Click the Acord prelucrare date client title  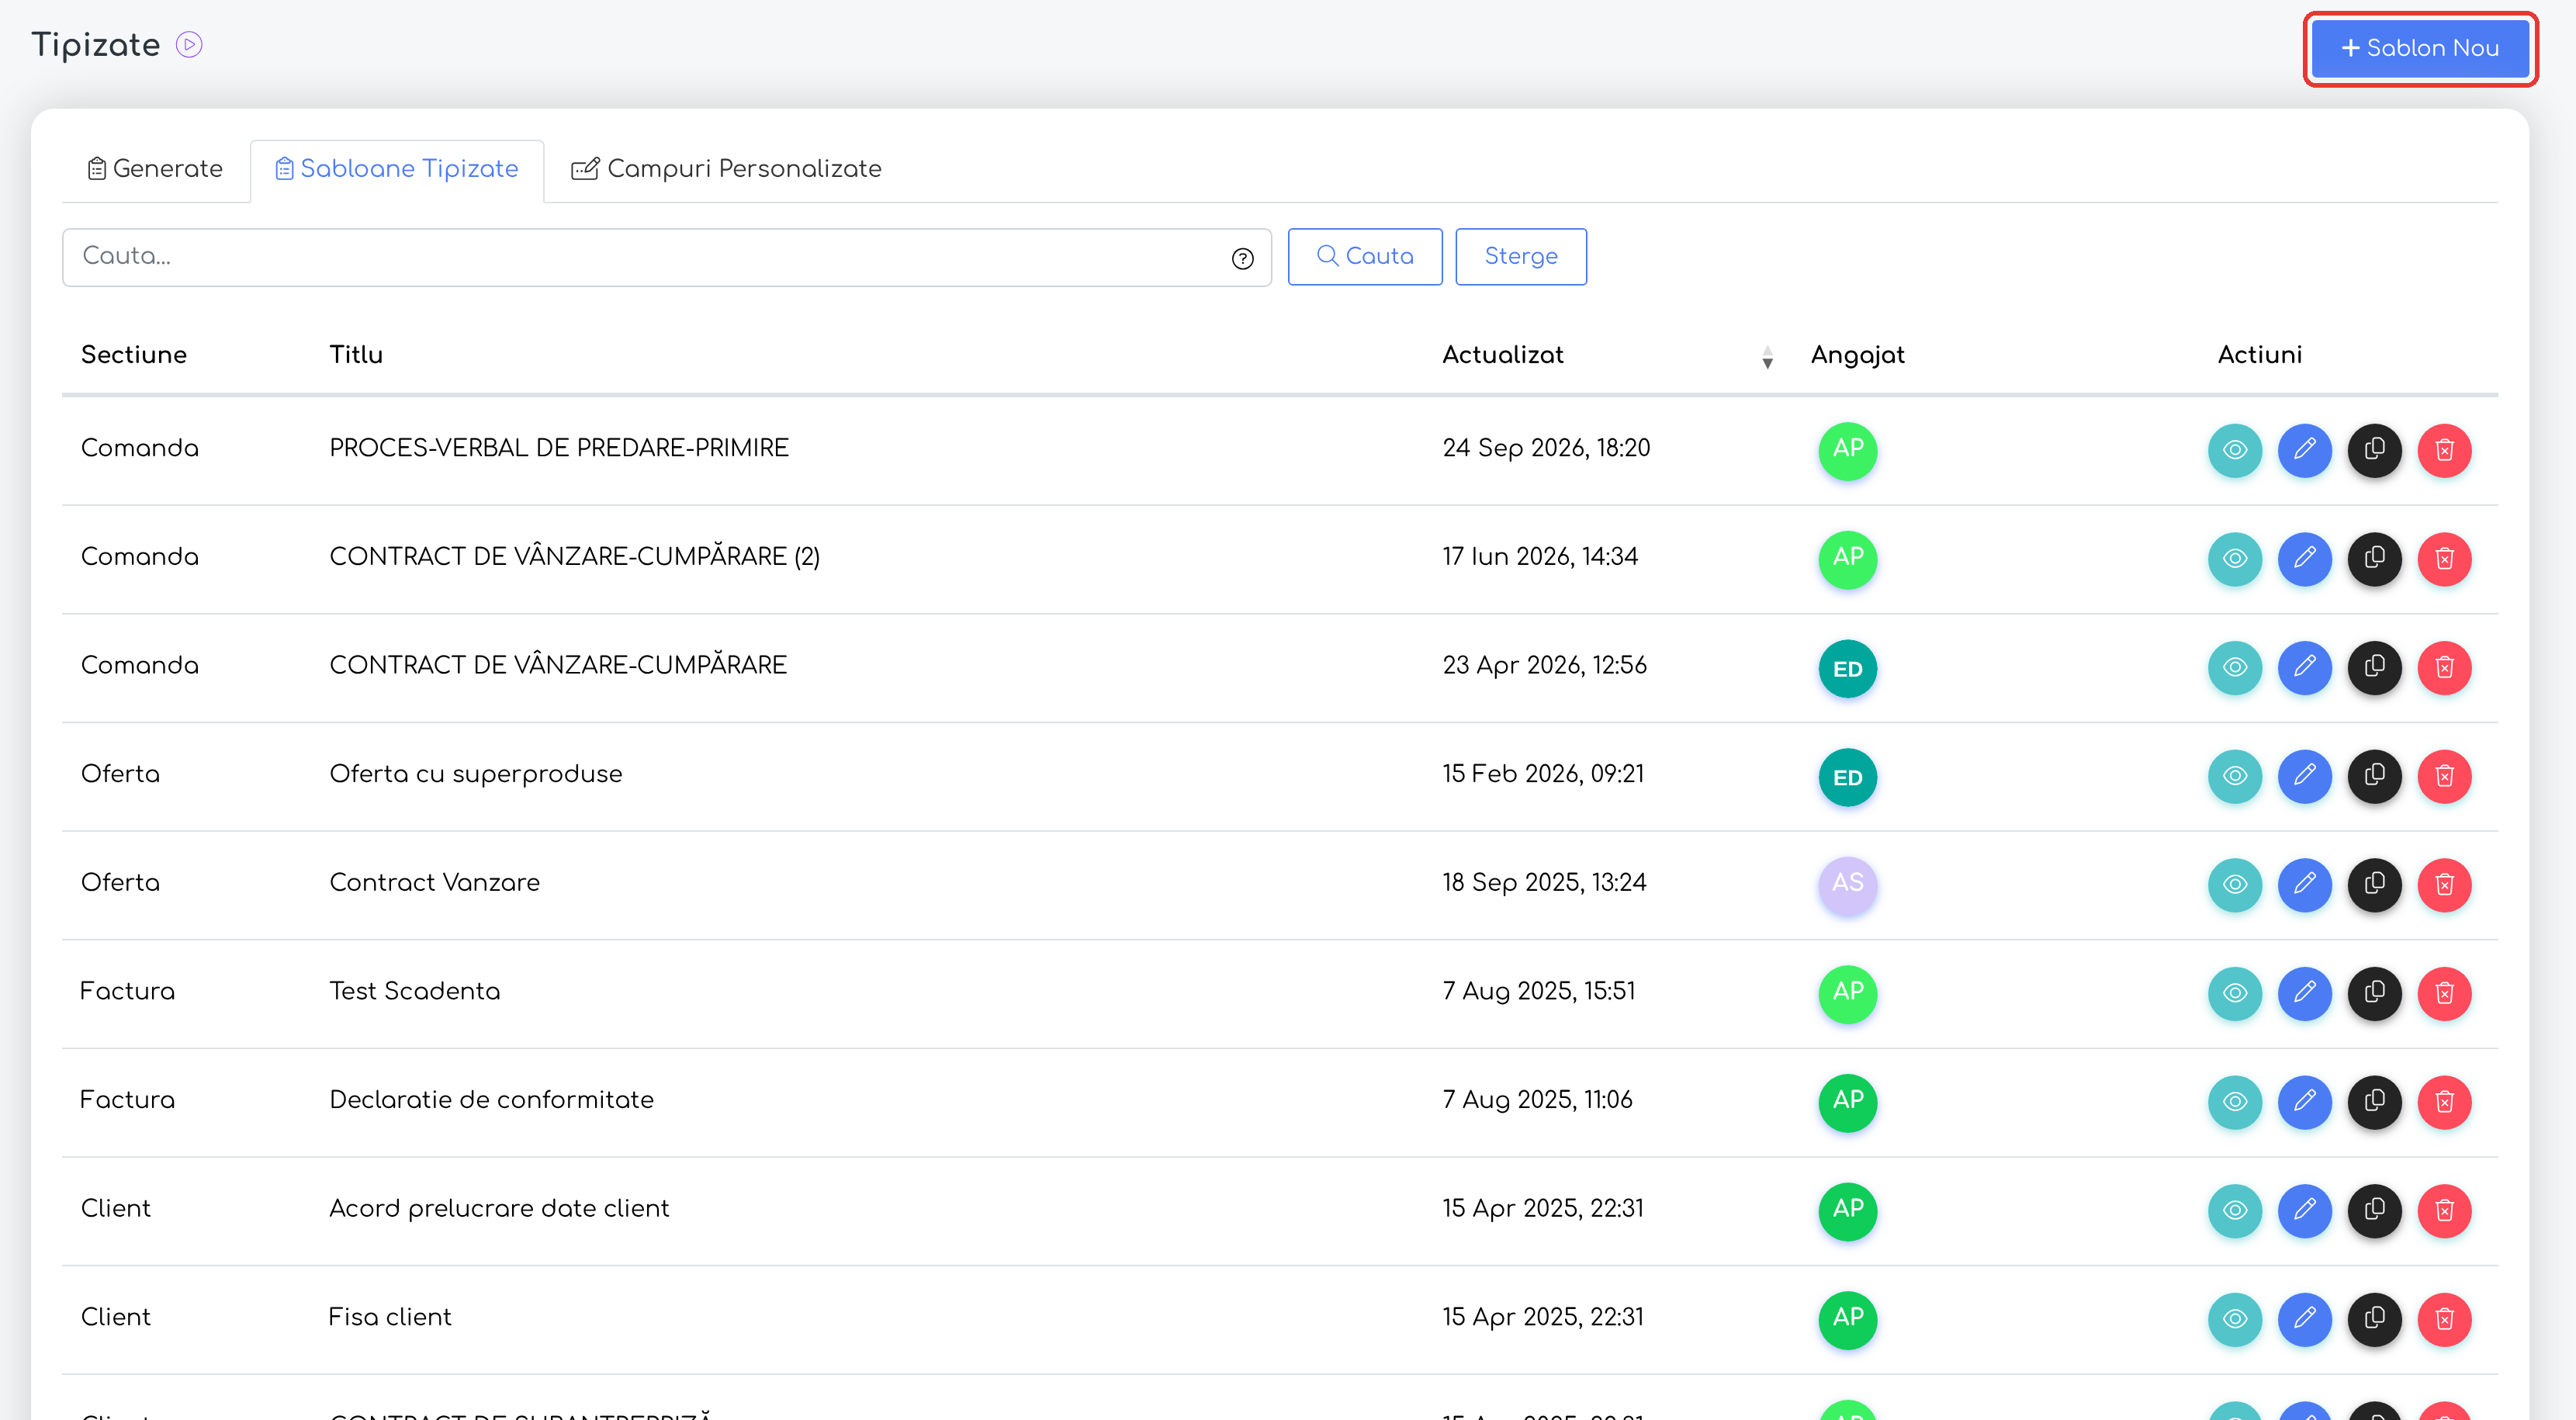click(x=499, y=1209)
